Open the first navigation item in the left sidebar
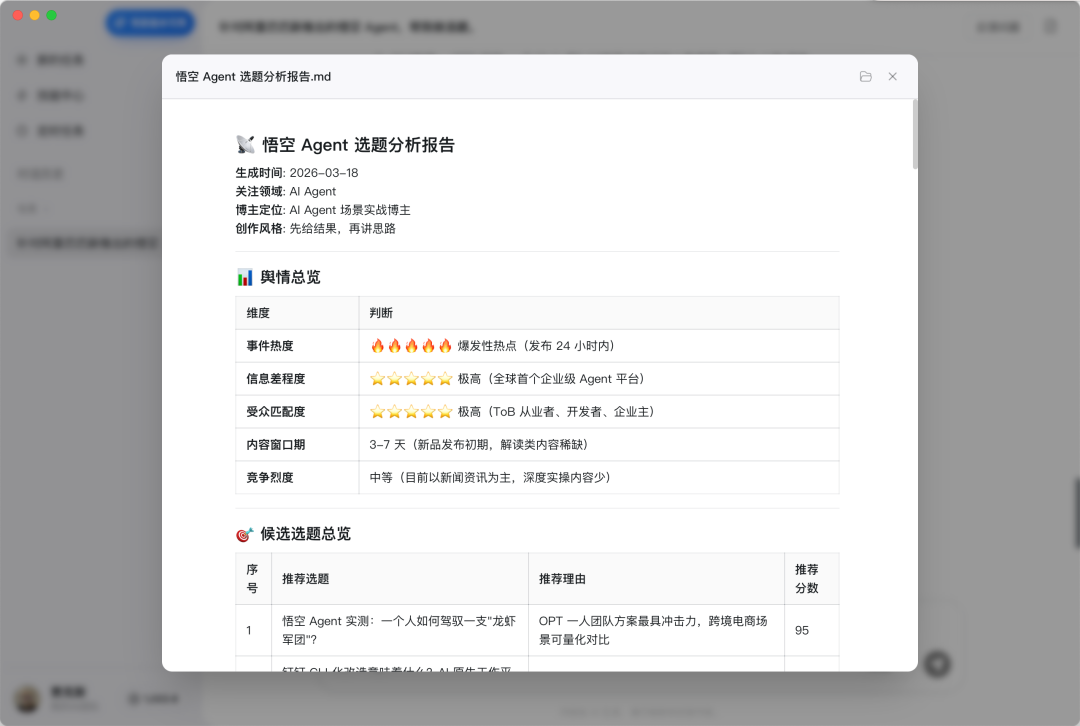 [x=60, y=60]
